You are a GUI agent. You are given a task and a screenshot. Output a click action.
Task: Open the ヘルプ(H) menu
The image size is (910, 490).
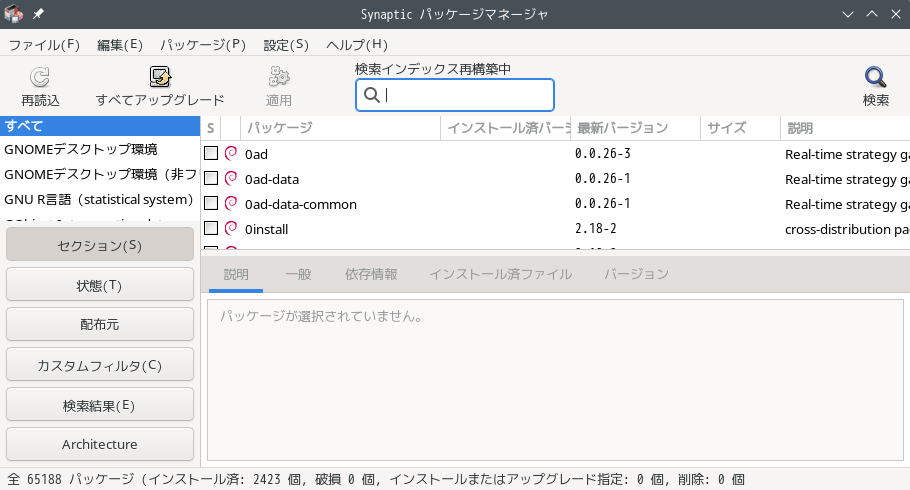tap(357, 45)
